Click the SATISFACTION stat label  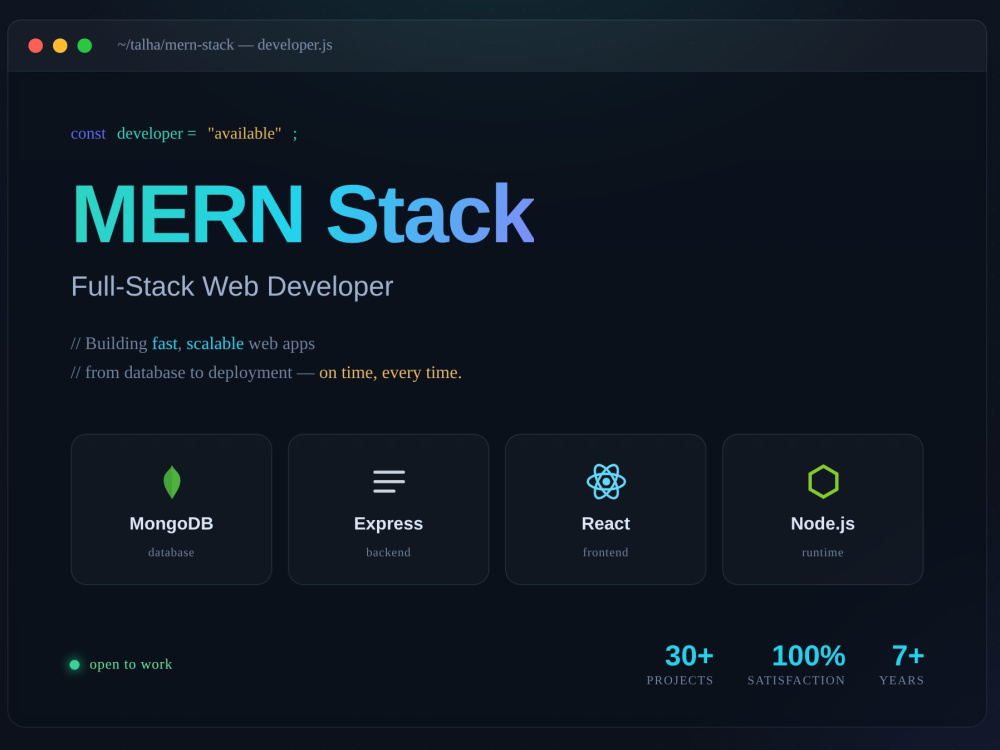click(x=797, y=680)
